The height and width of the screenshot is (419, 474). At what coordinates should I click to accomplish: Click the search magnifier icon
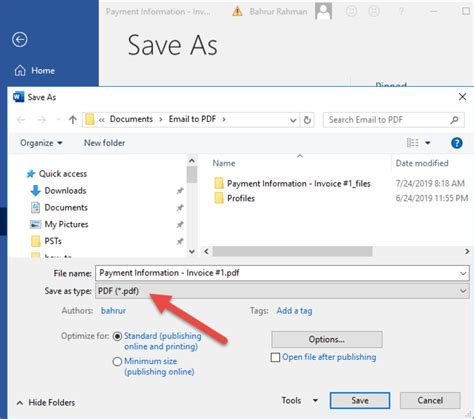[x=454, y=120]
